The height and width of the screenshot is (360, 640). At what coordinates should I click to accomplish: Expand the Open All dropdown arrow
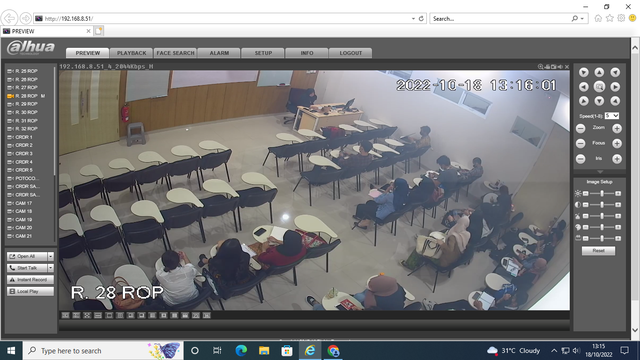point(51,256)
